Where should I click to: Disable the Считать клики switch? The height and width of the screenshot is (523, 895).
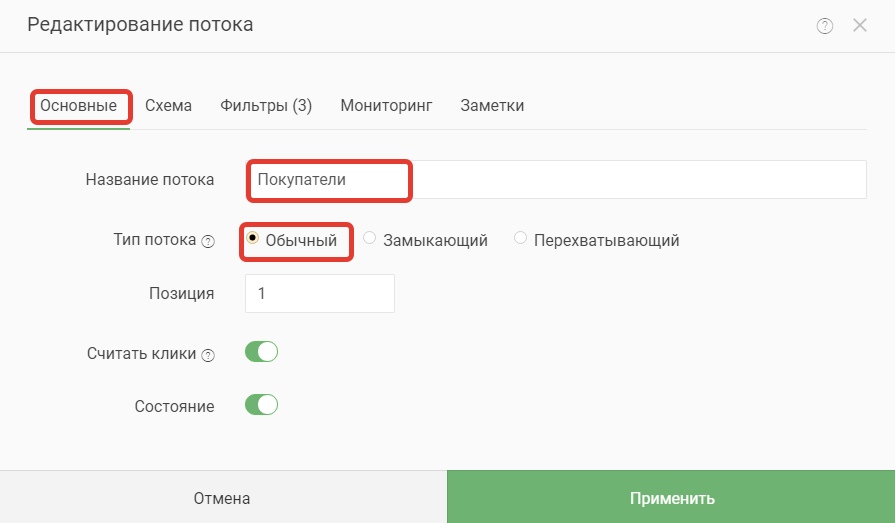[261, 352]
